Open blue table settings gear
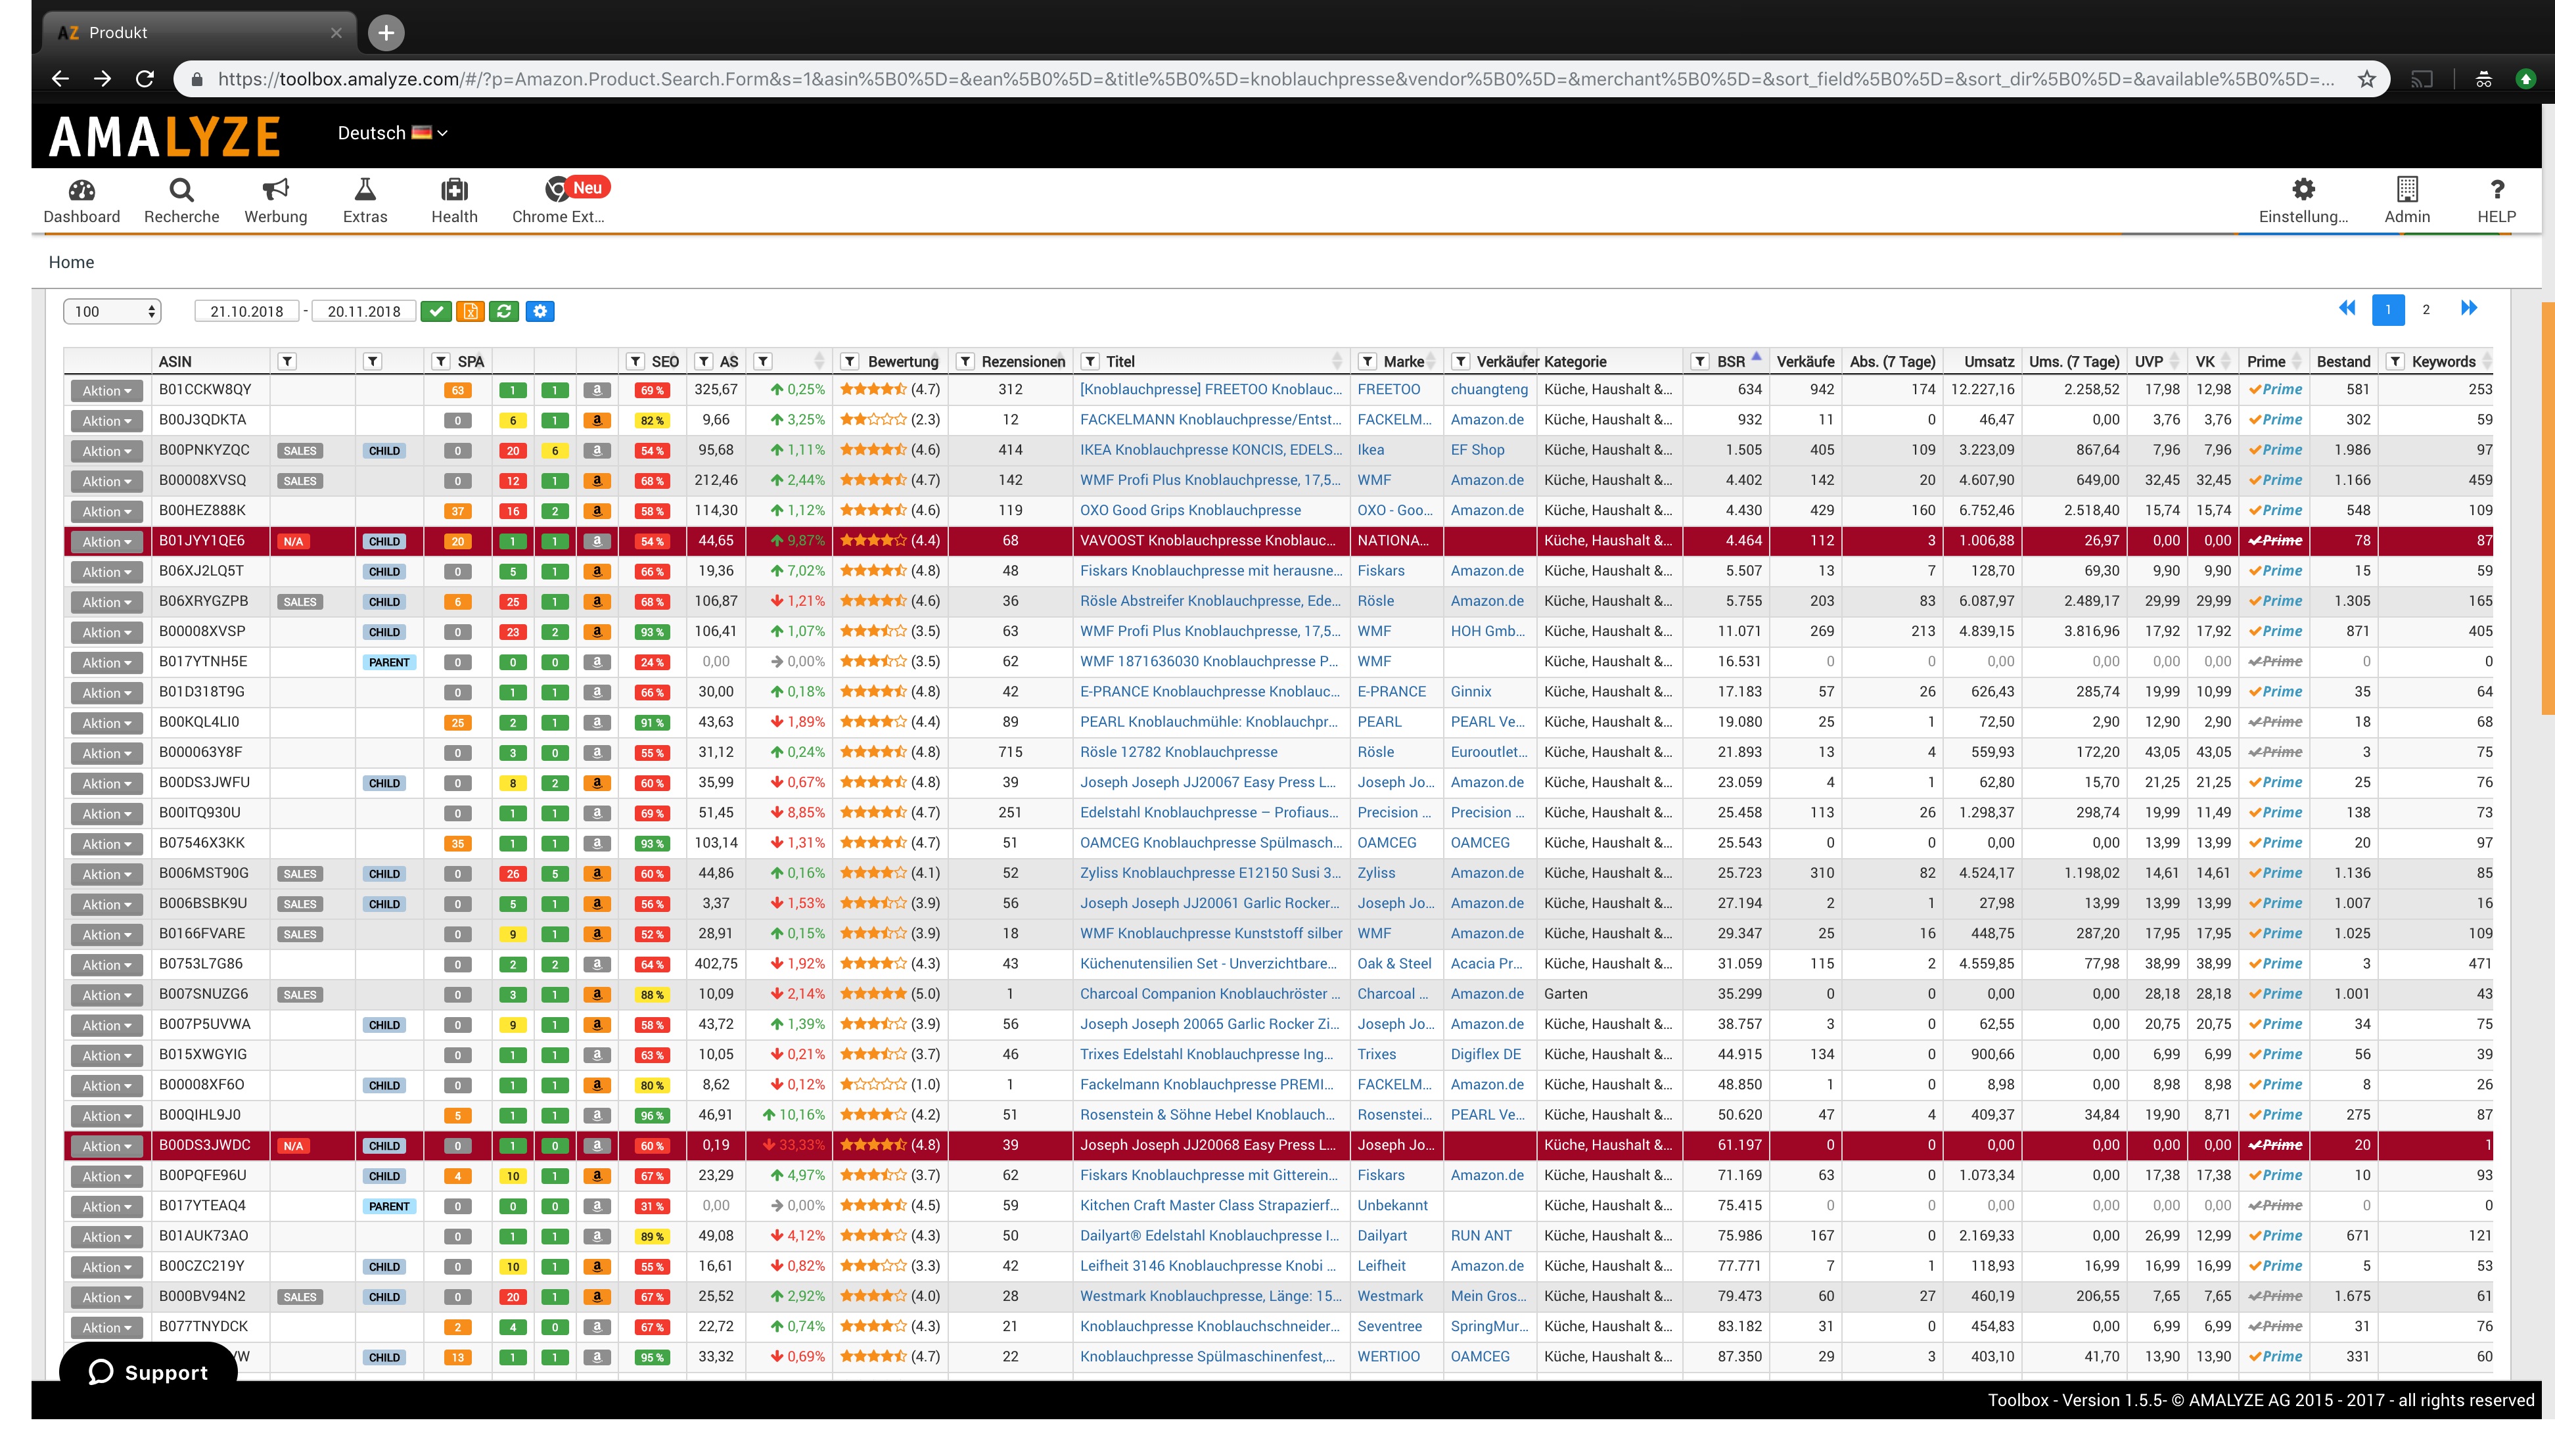 [x=540, y=311]
